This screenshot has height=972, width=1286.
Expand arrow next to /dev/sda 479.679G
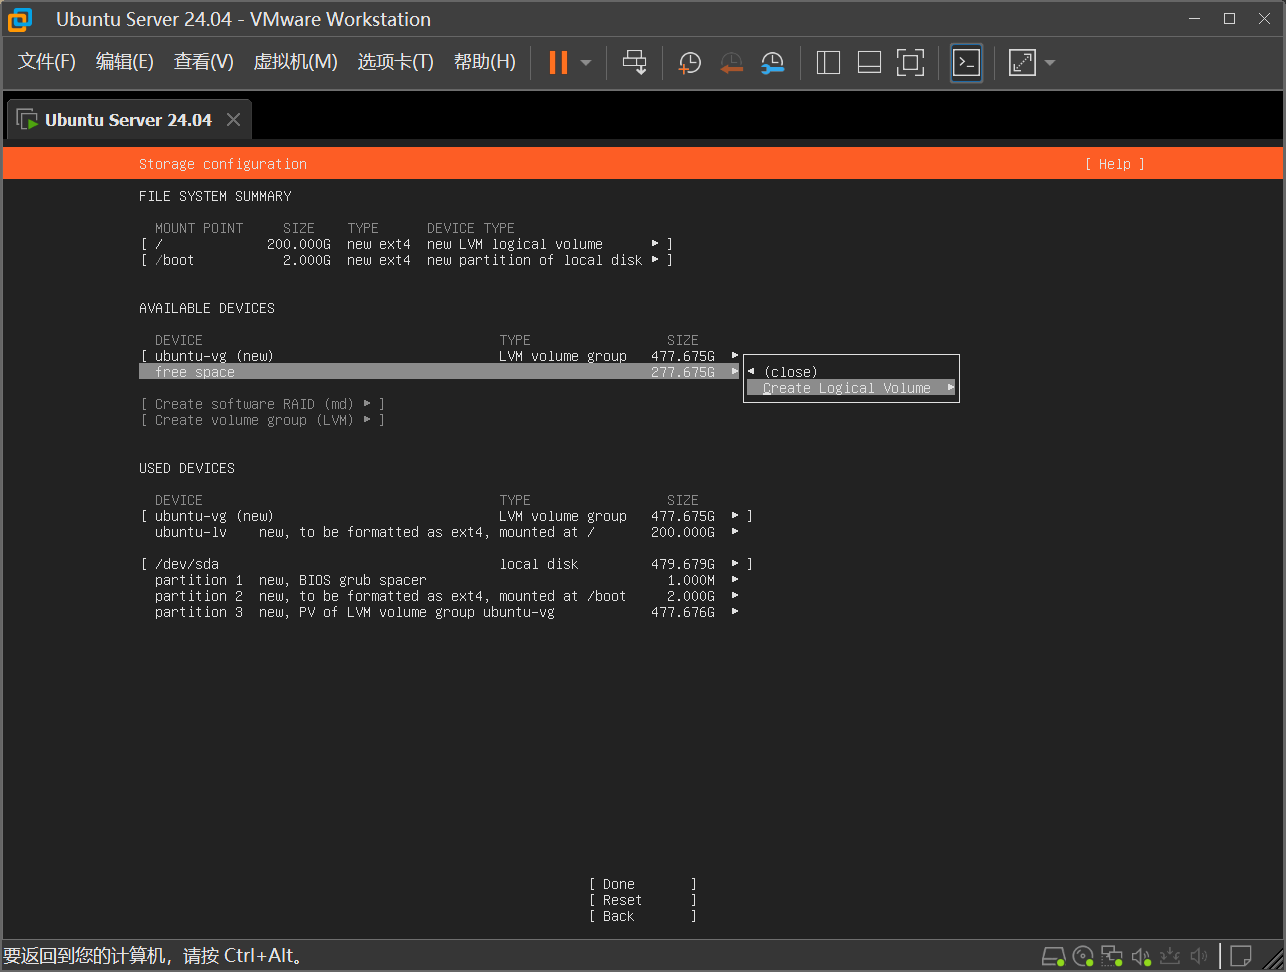pyautogui.click(x=735, y=564)
